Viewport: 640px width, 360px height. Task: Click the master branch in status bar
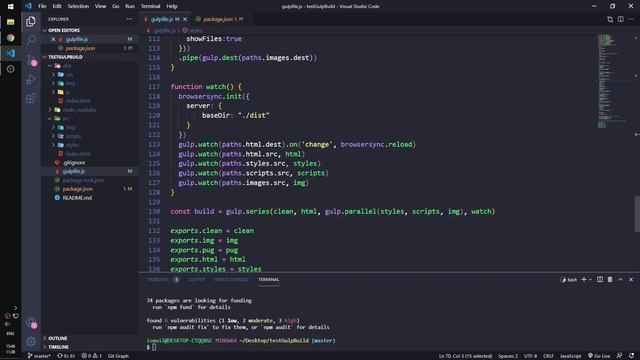[x=39, y=356]
